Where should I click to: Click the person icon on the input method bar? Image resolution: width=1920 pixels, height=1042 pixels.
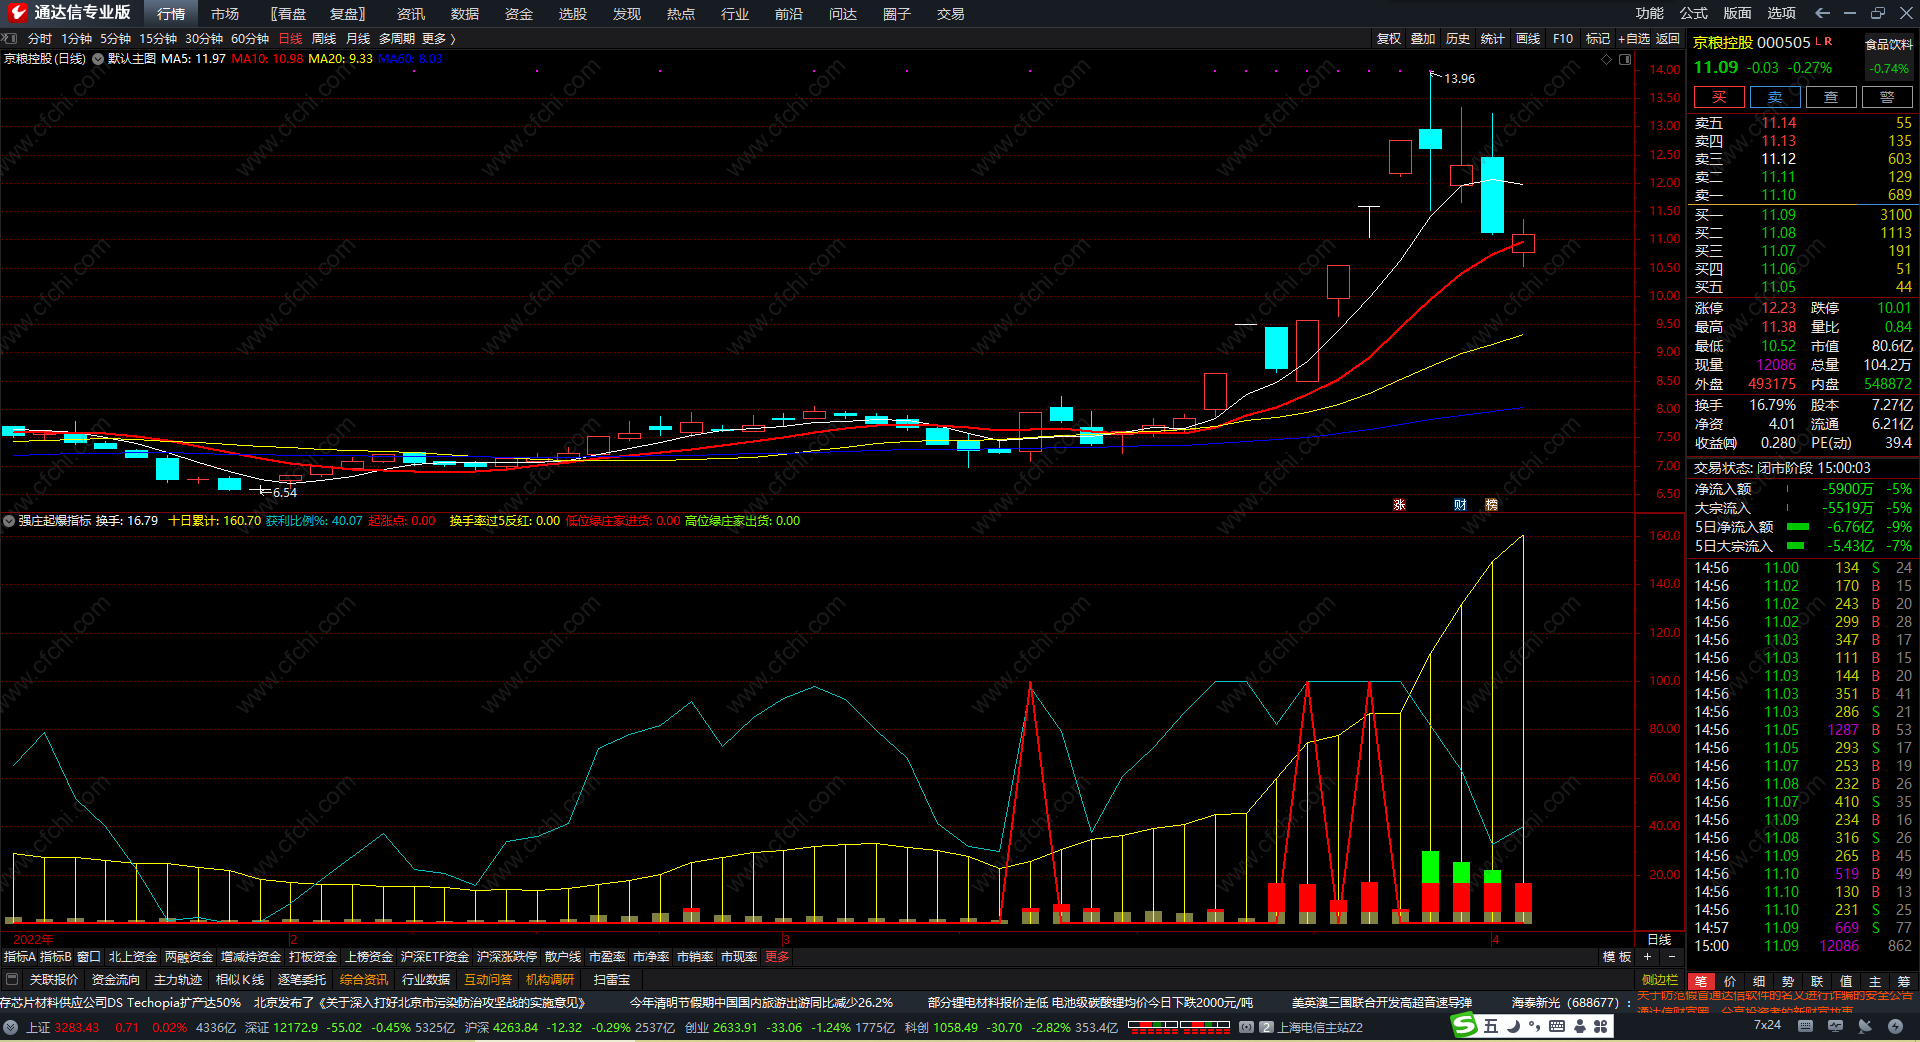pyautogui.click(x=1580, y=1026)
